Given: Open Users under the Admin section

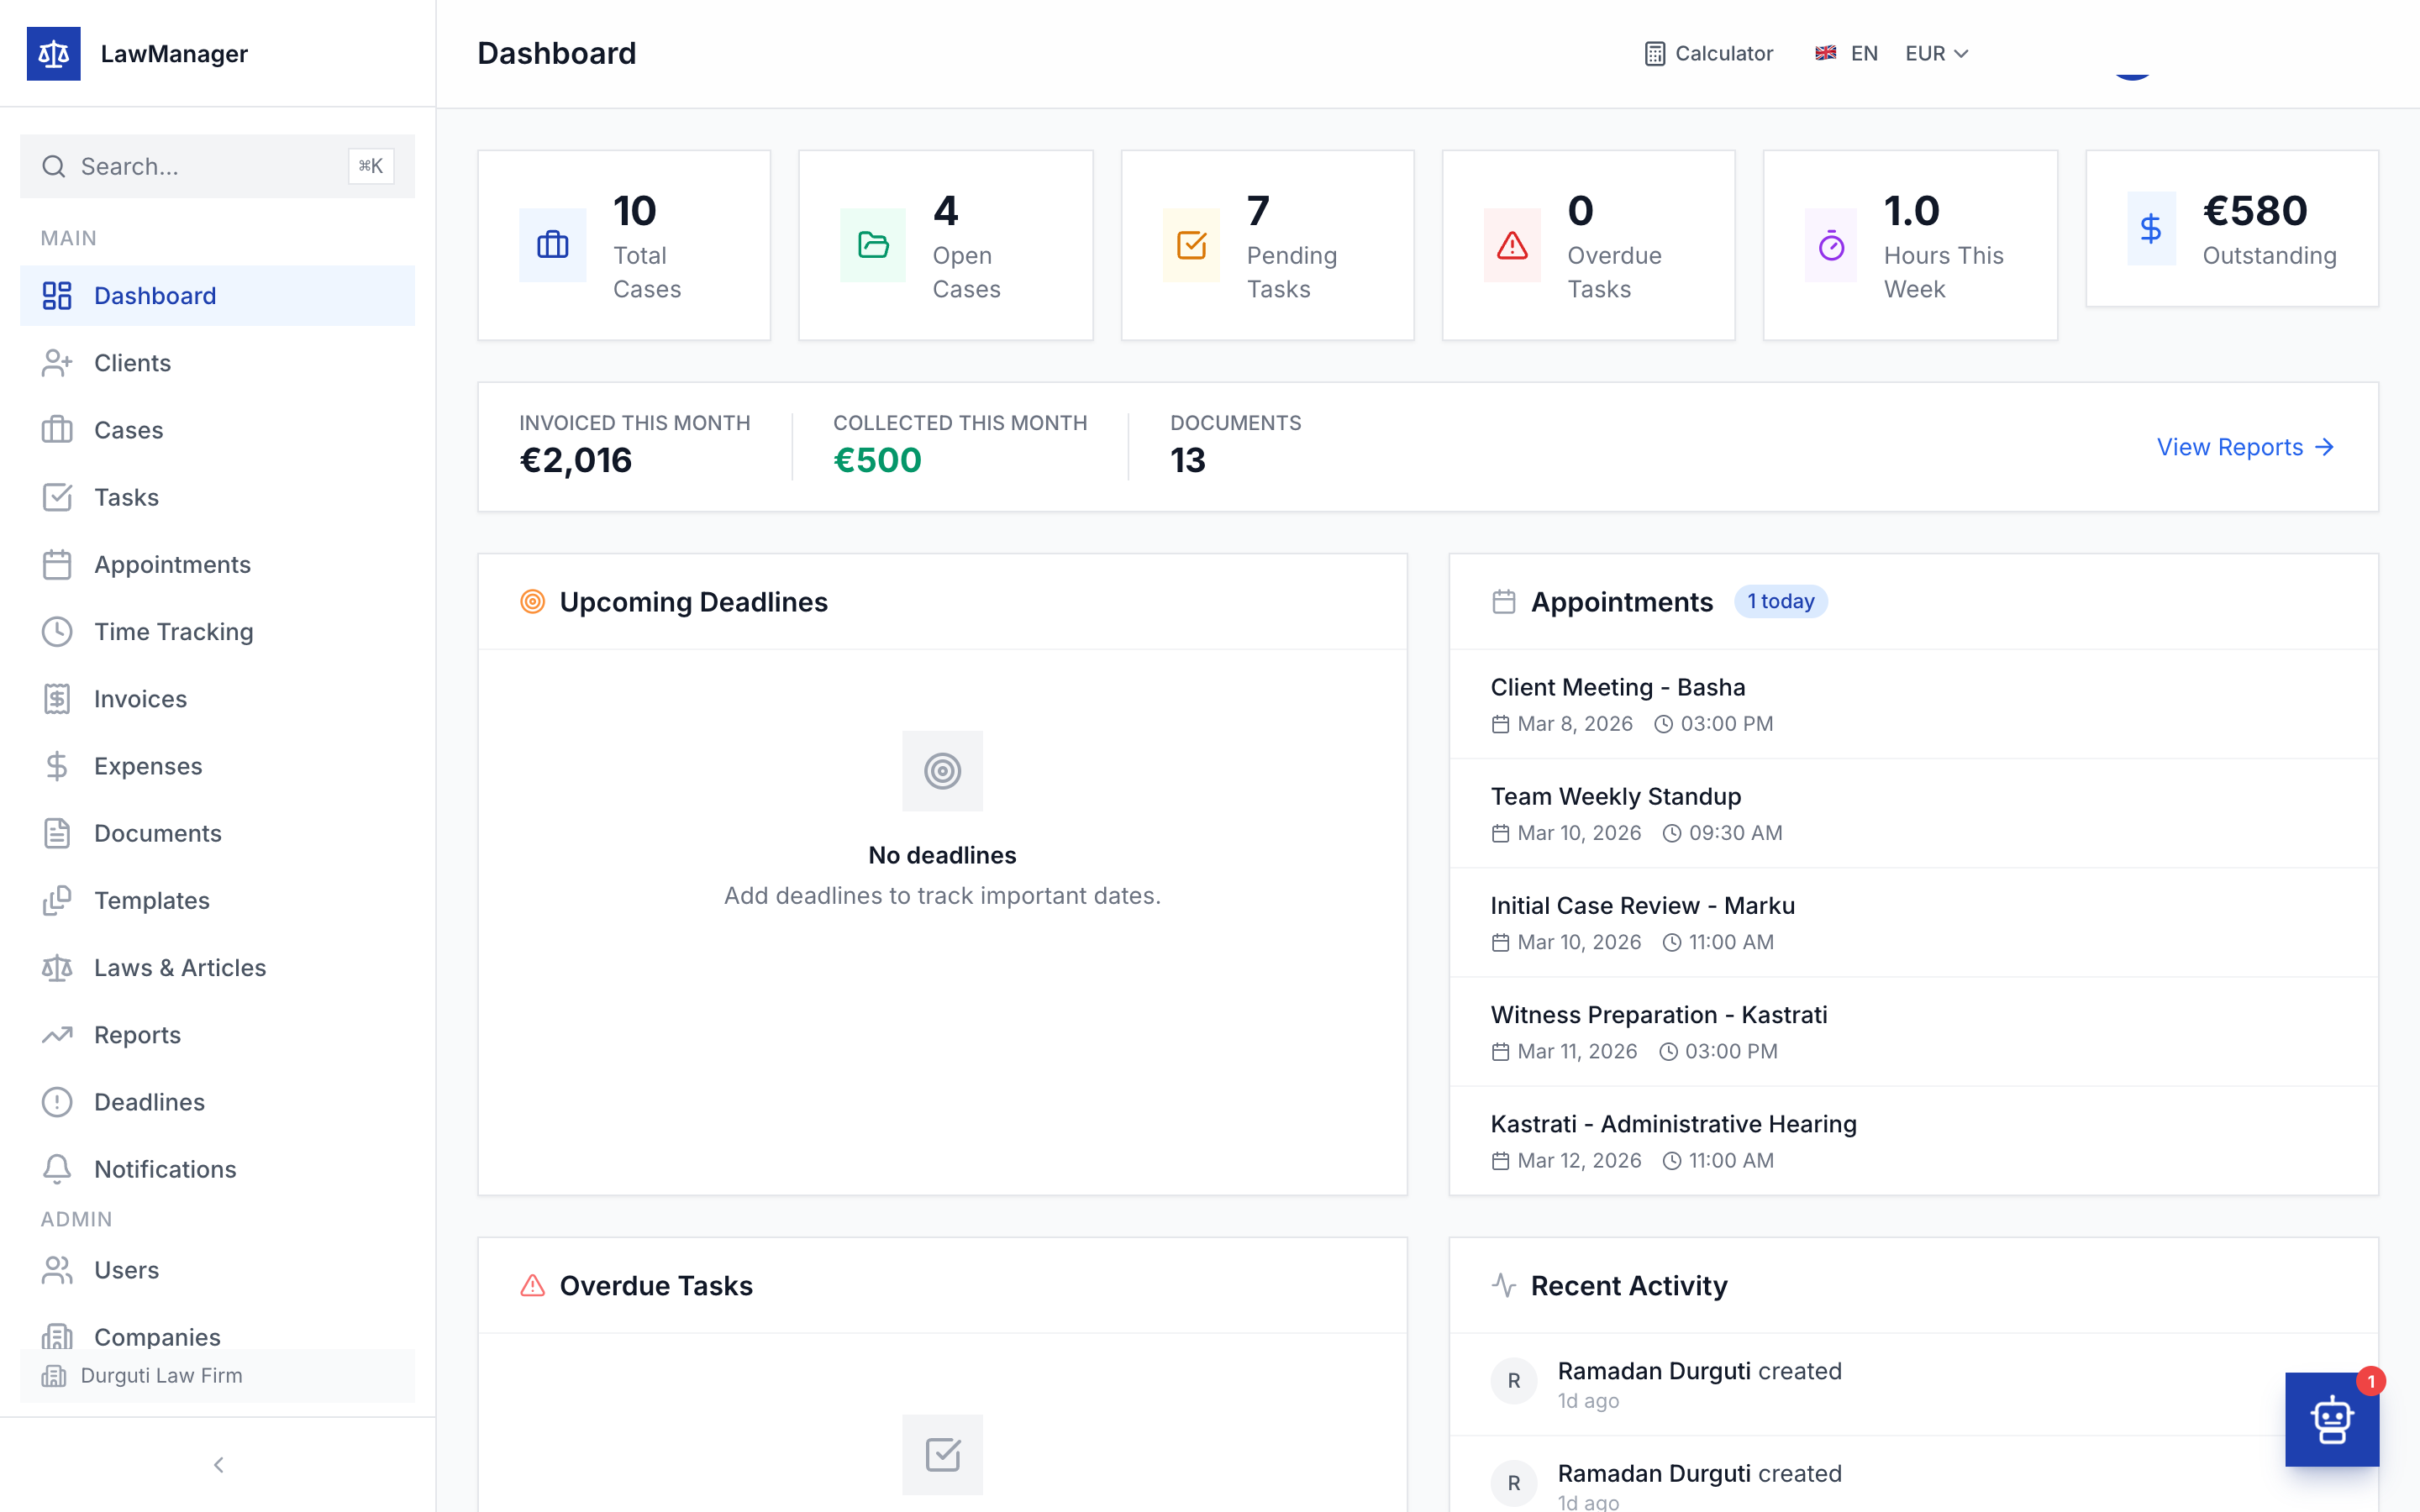Looking at the screenshot, I should [218, 1270].
